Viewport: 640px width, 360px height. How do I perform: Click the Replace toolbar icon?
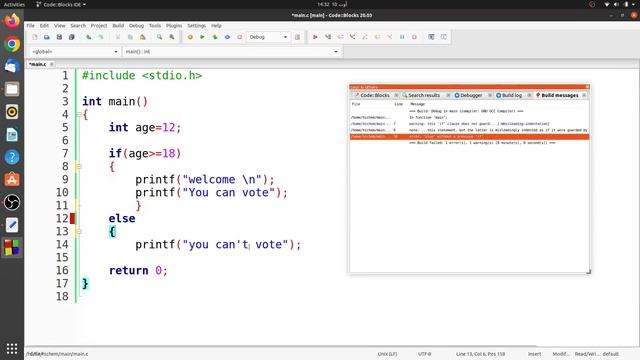point(172,37)
